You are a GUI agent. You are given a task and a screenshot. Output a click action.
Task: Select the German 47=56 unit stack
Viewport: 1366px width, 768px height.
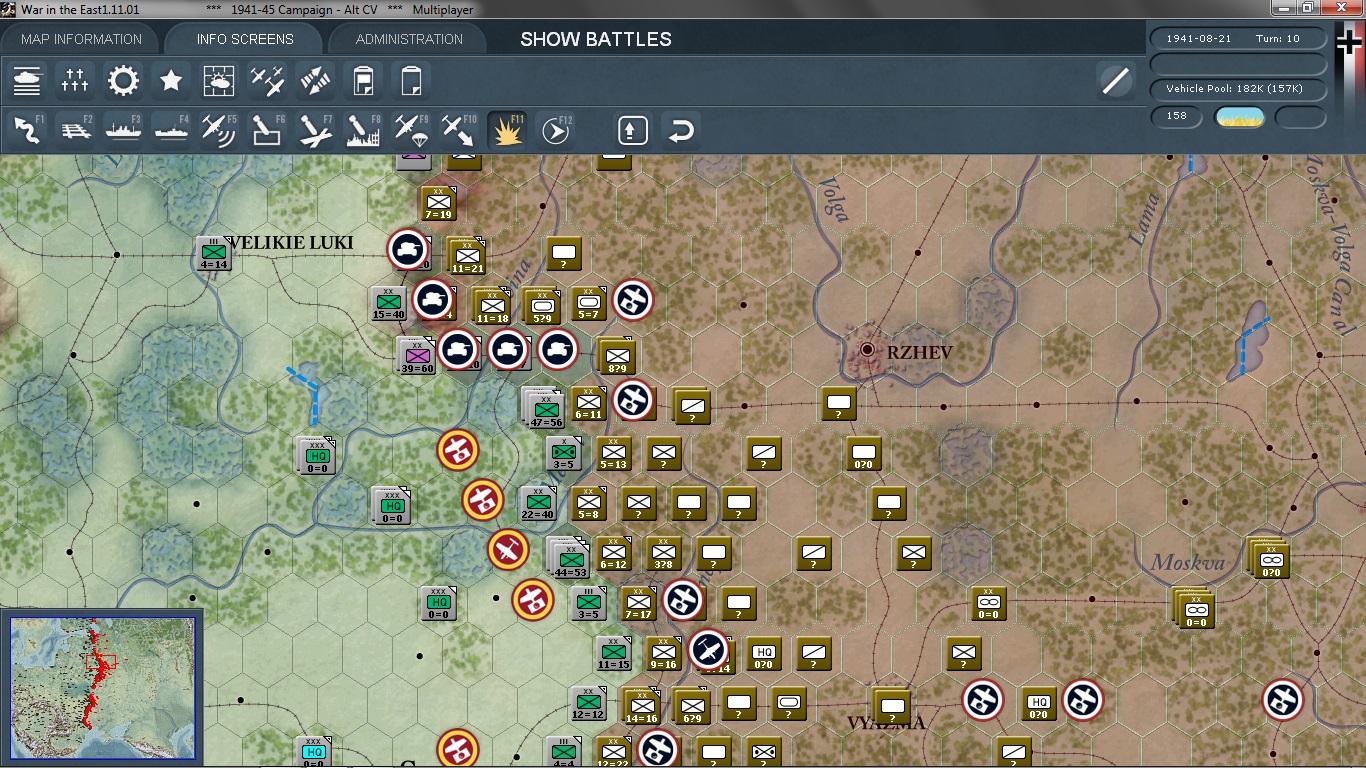point(545,407)
